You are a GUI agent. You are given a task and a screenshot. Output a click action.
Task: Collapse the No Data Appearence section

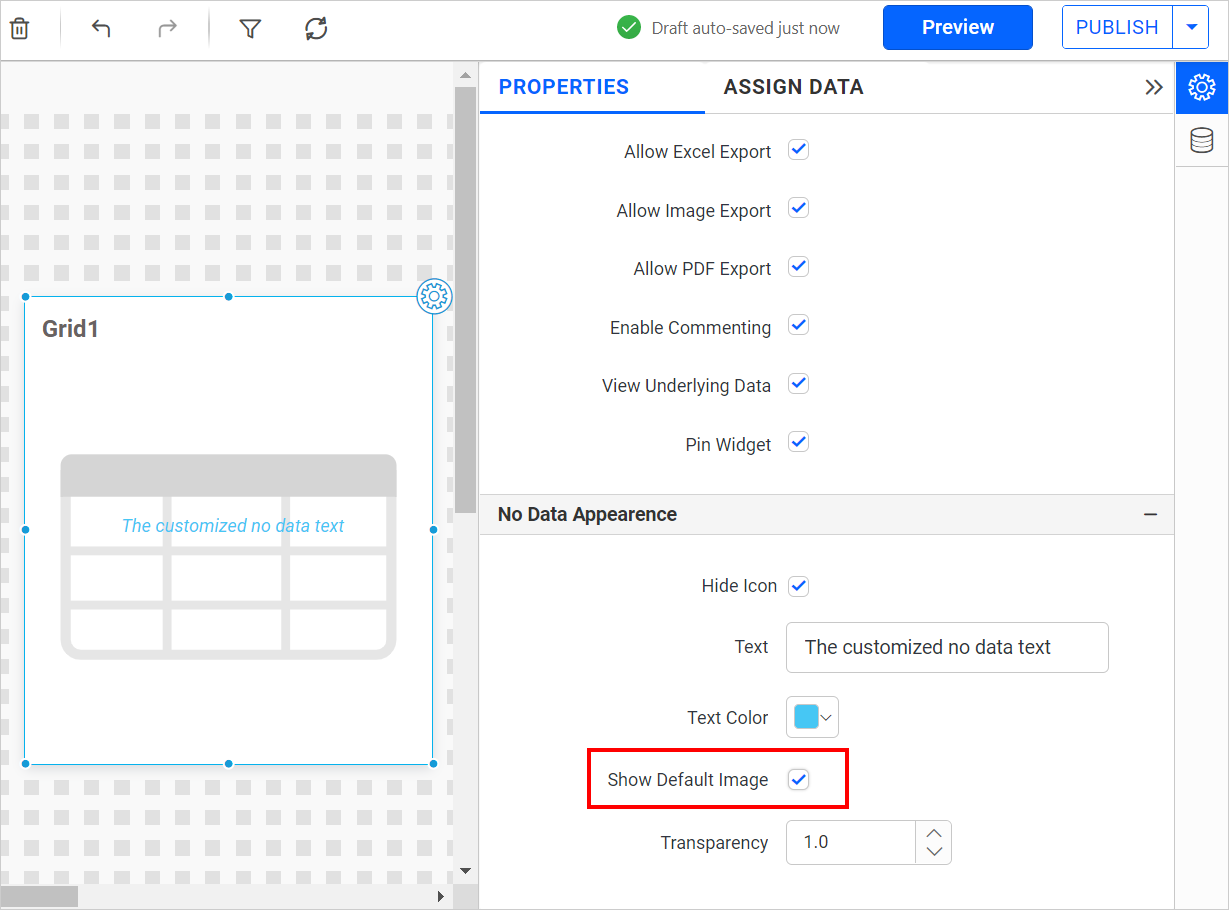point(1150,515)
